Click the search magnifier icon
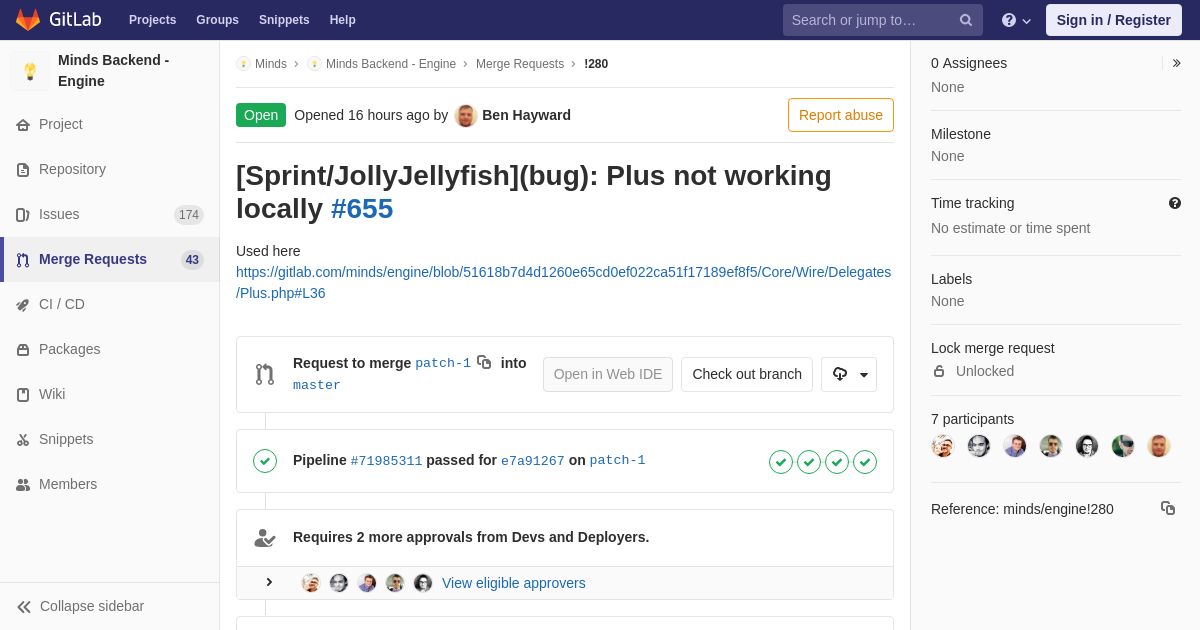This screenshot has height=630, width=1200. 965,20
